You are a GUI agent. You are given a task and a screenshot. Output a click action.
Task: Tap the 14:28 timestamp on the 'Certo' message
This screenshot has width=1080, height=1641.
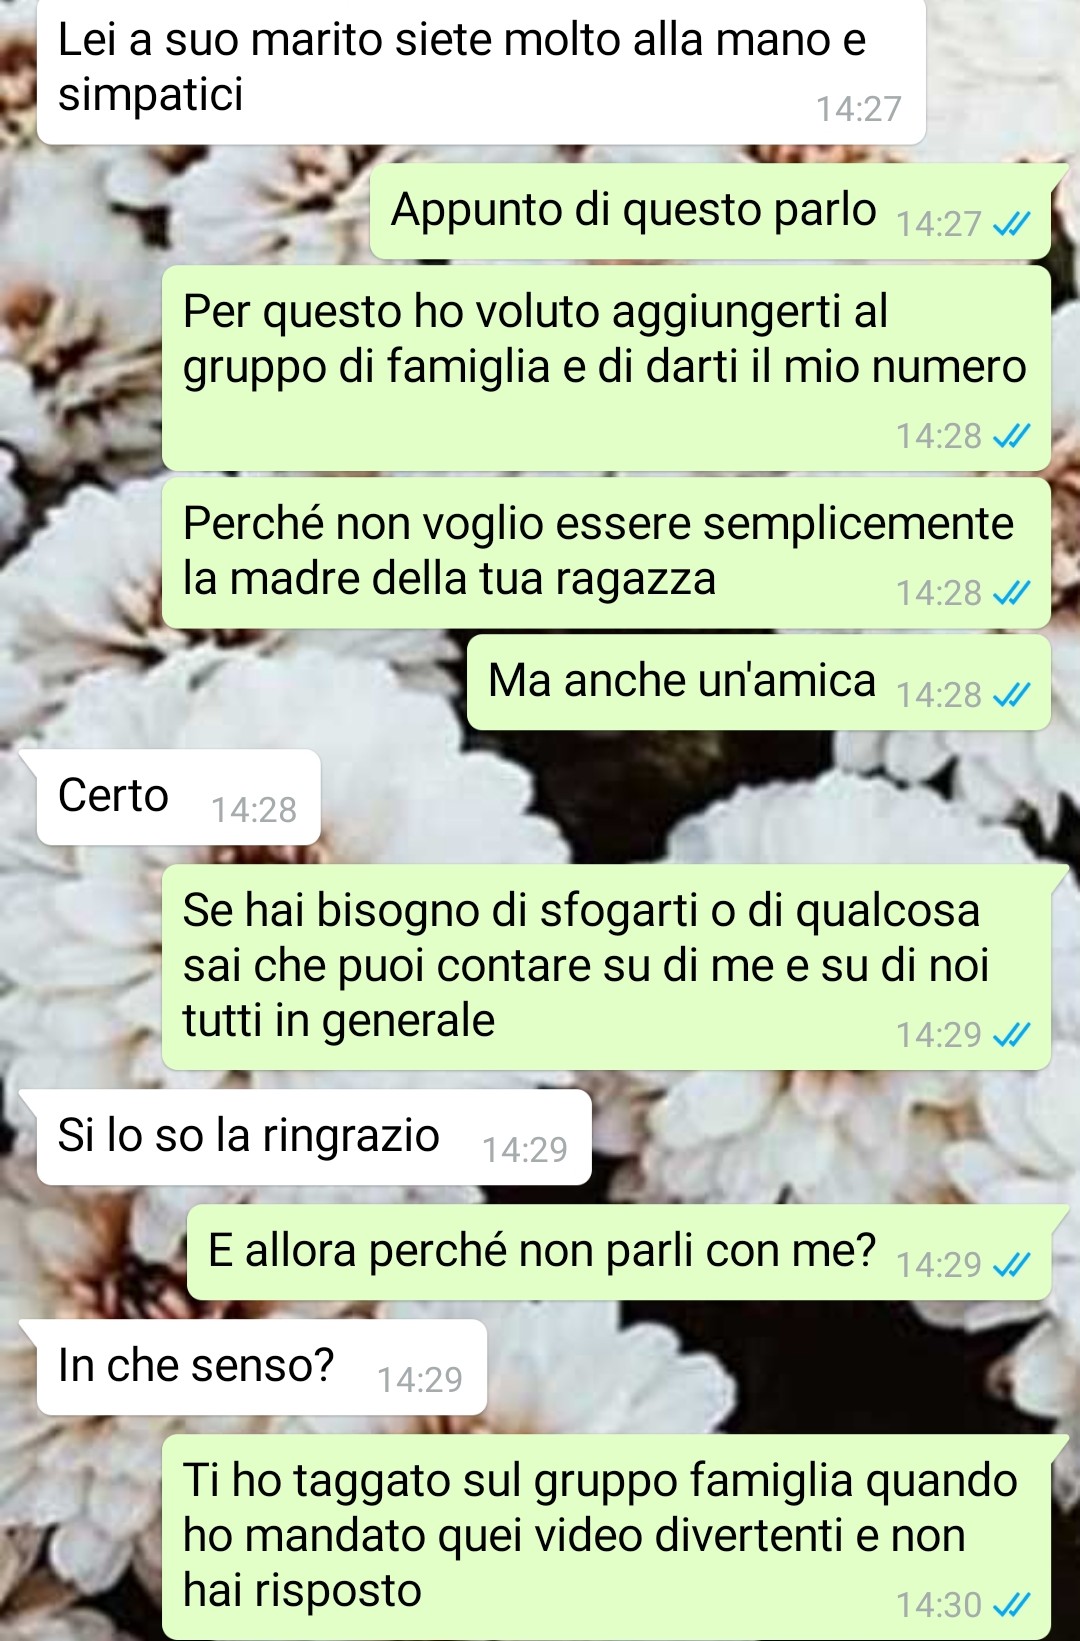[254, 810]
